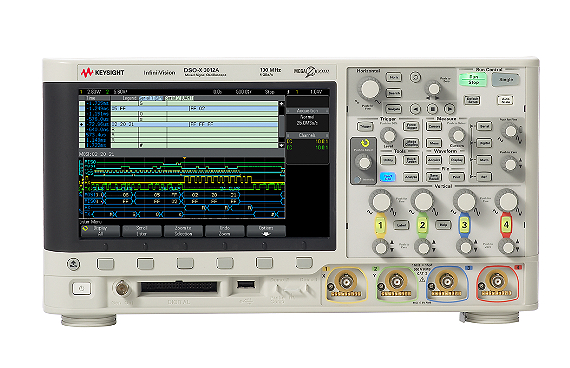570x368 pixels.
Task: Click the zoom magnifier button in Horizontal
Action: pyautogui.click(x=415, y=77)
